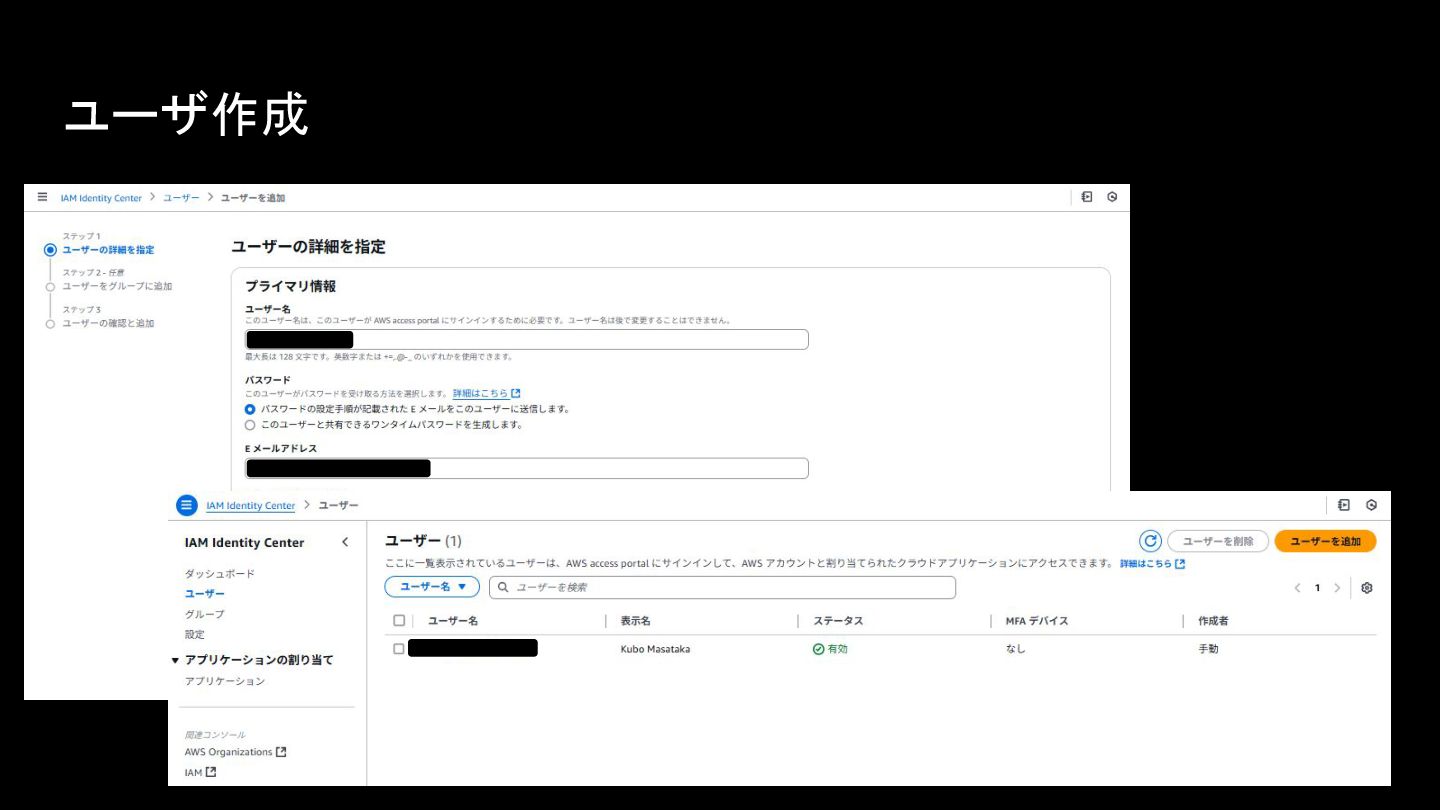The image size is (1440, 810).
Task: Click blue hamburger menu icon in users window
Action: pos(187,505)
